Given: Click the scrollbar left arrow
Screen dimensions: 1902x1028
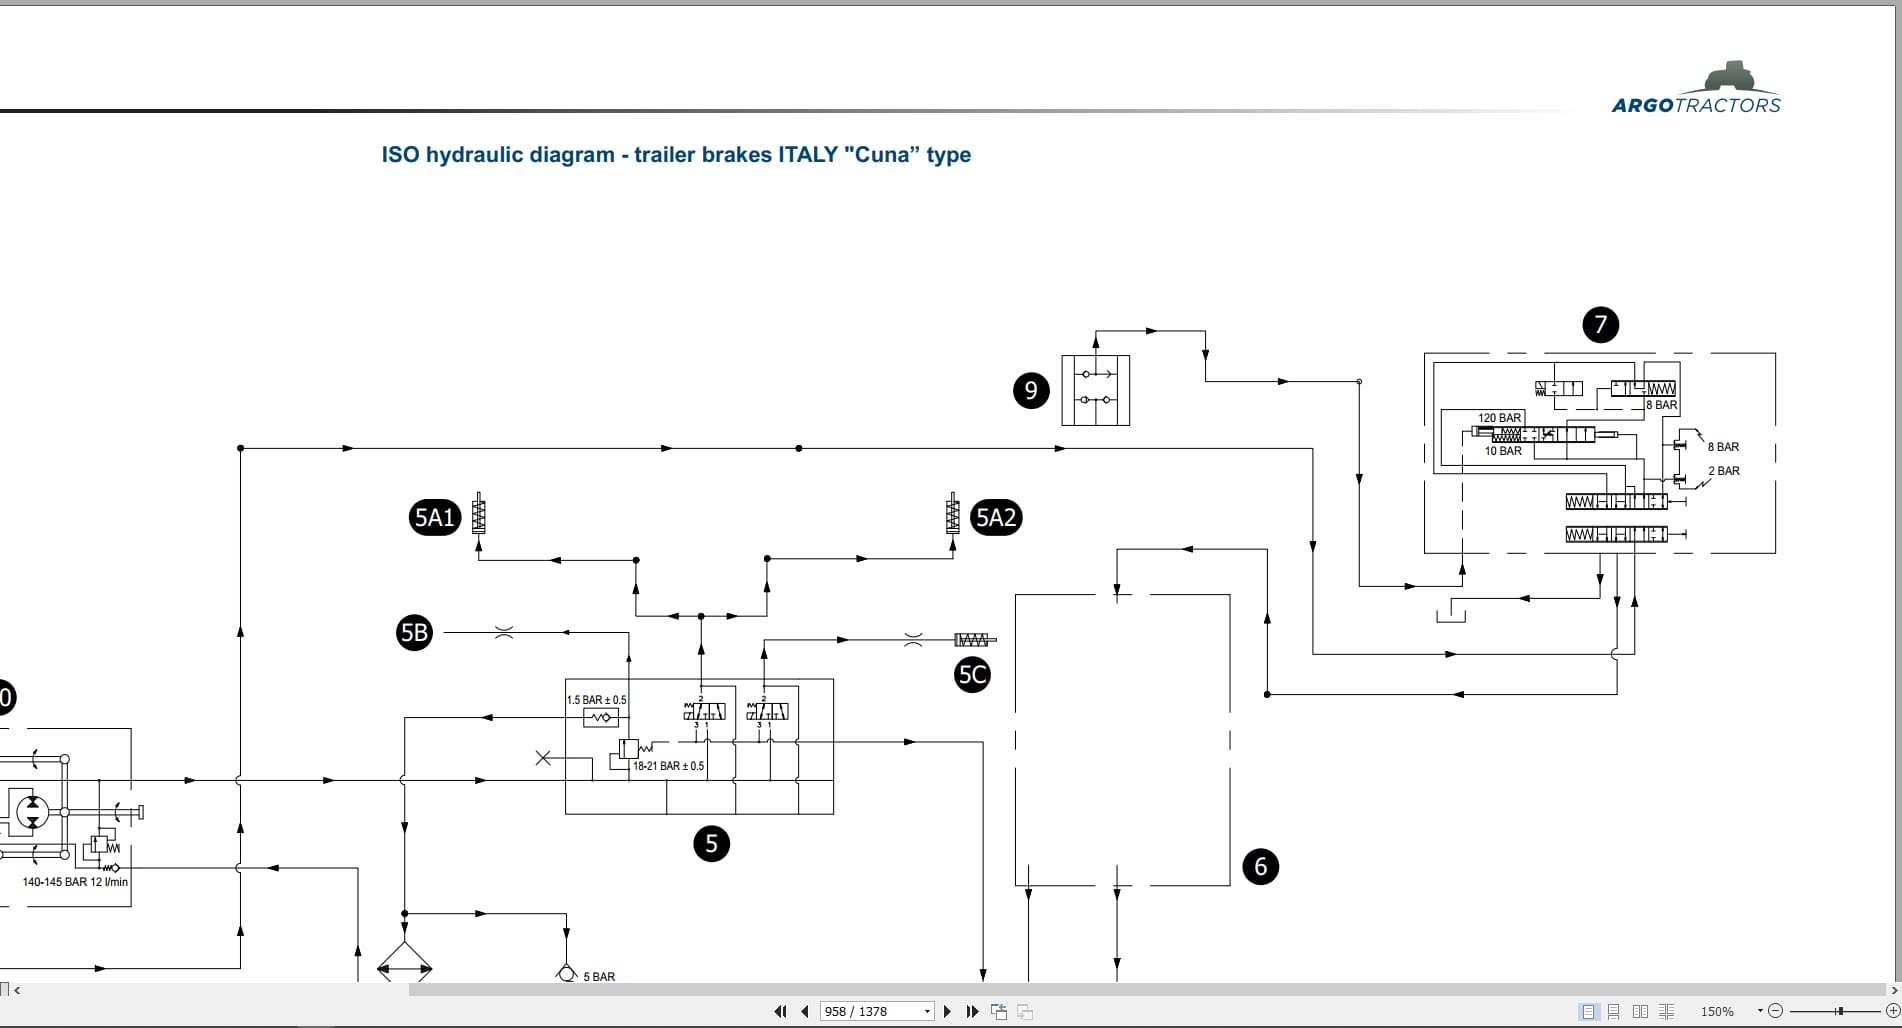Looking at the screenshot, I should pyautogui.click(x=17, y=990).
